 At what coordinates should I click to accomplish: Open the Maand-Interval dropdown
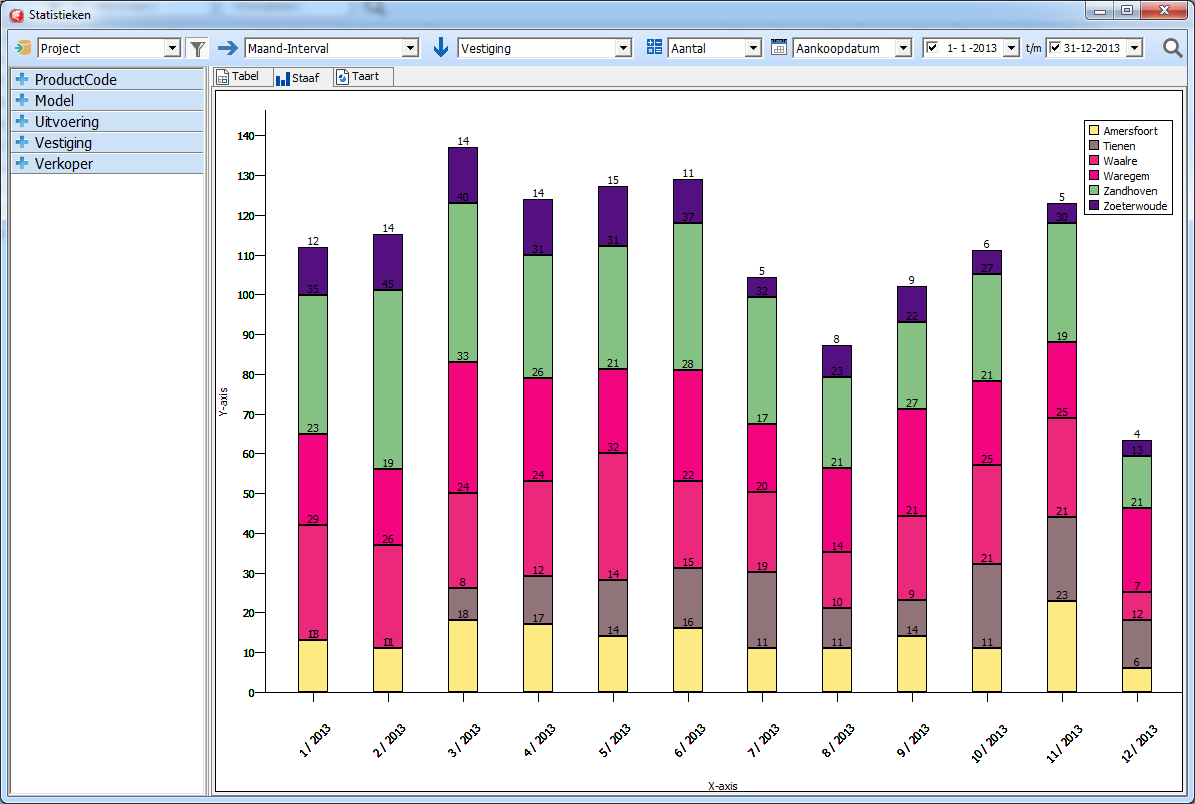pos(410,48)
